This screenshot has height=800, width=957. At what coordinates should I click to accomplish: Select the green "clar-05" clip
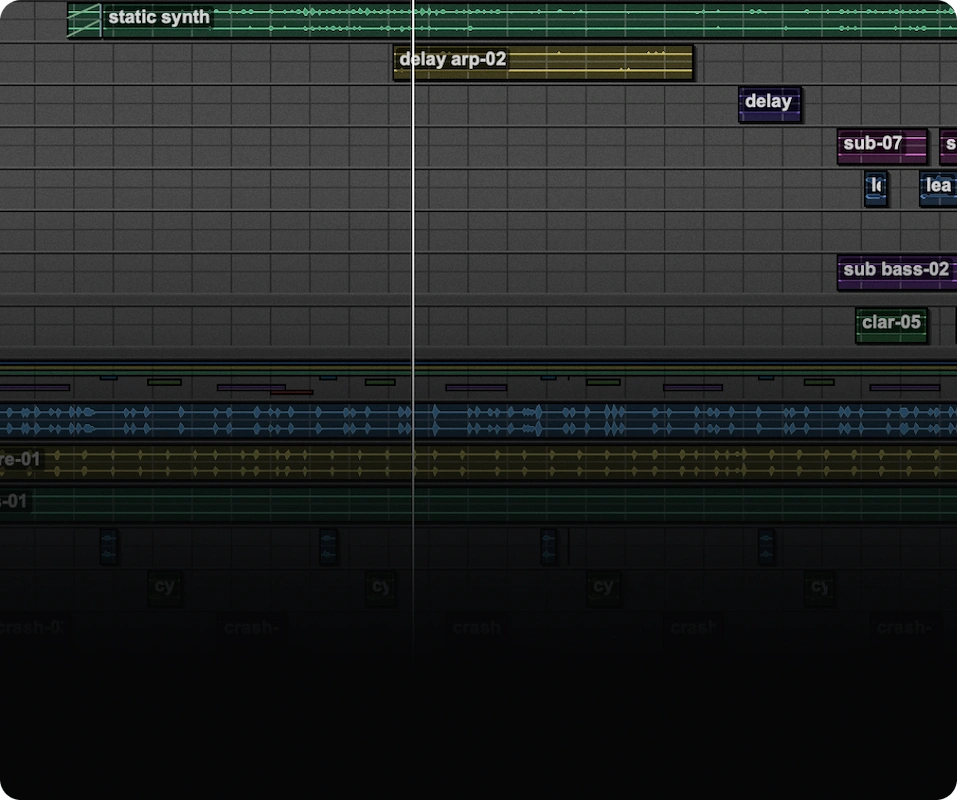click(x=892, y=325)
